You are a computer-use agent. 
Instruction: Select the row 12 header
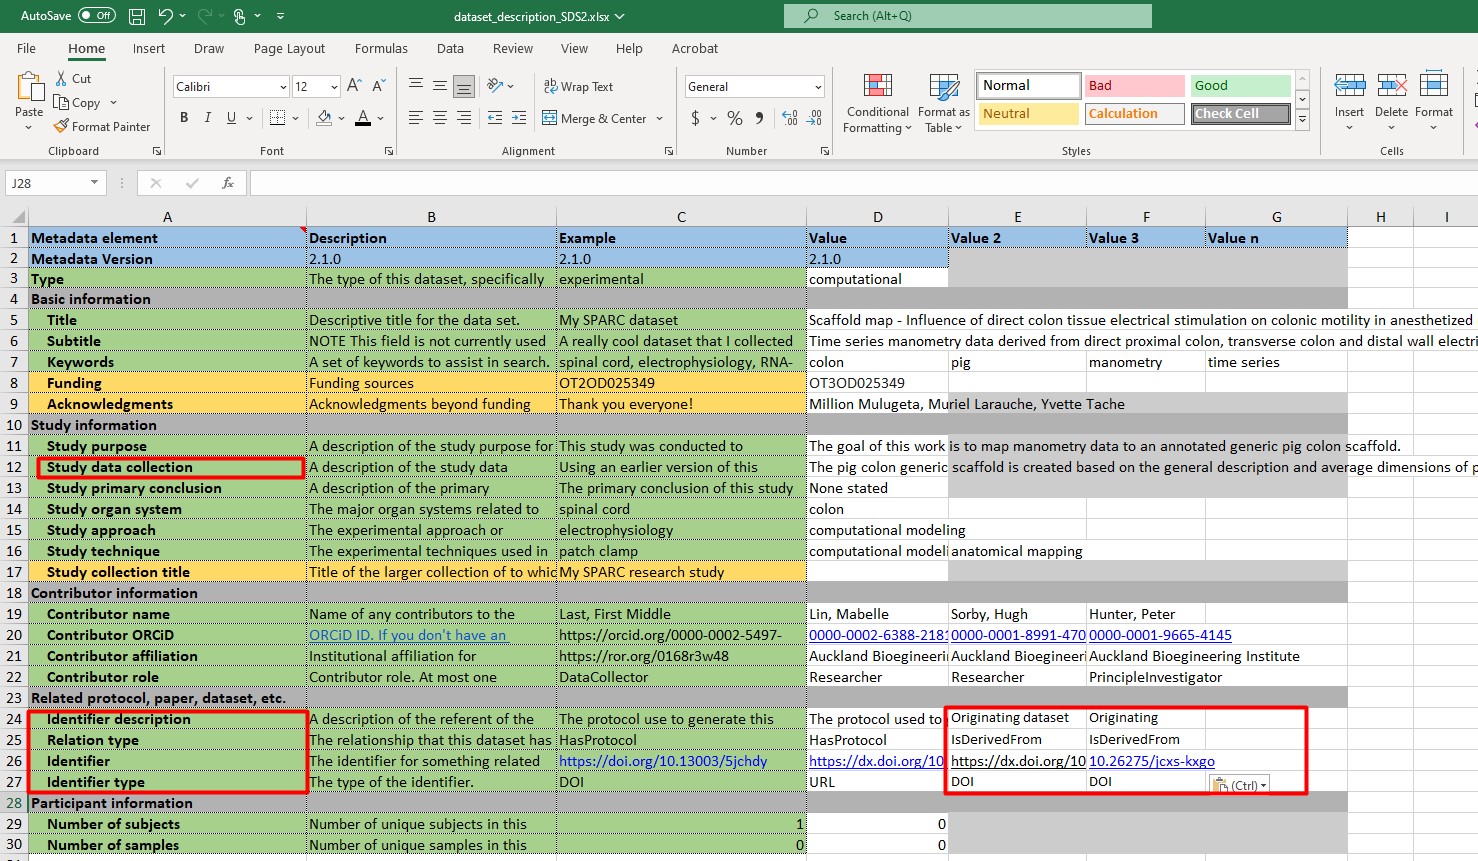(x=14, y=467)
